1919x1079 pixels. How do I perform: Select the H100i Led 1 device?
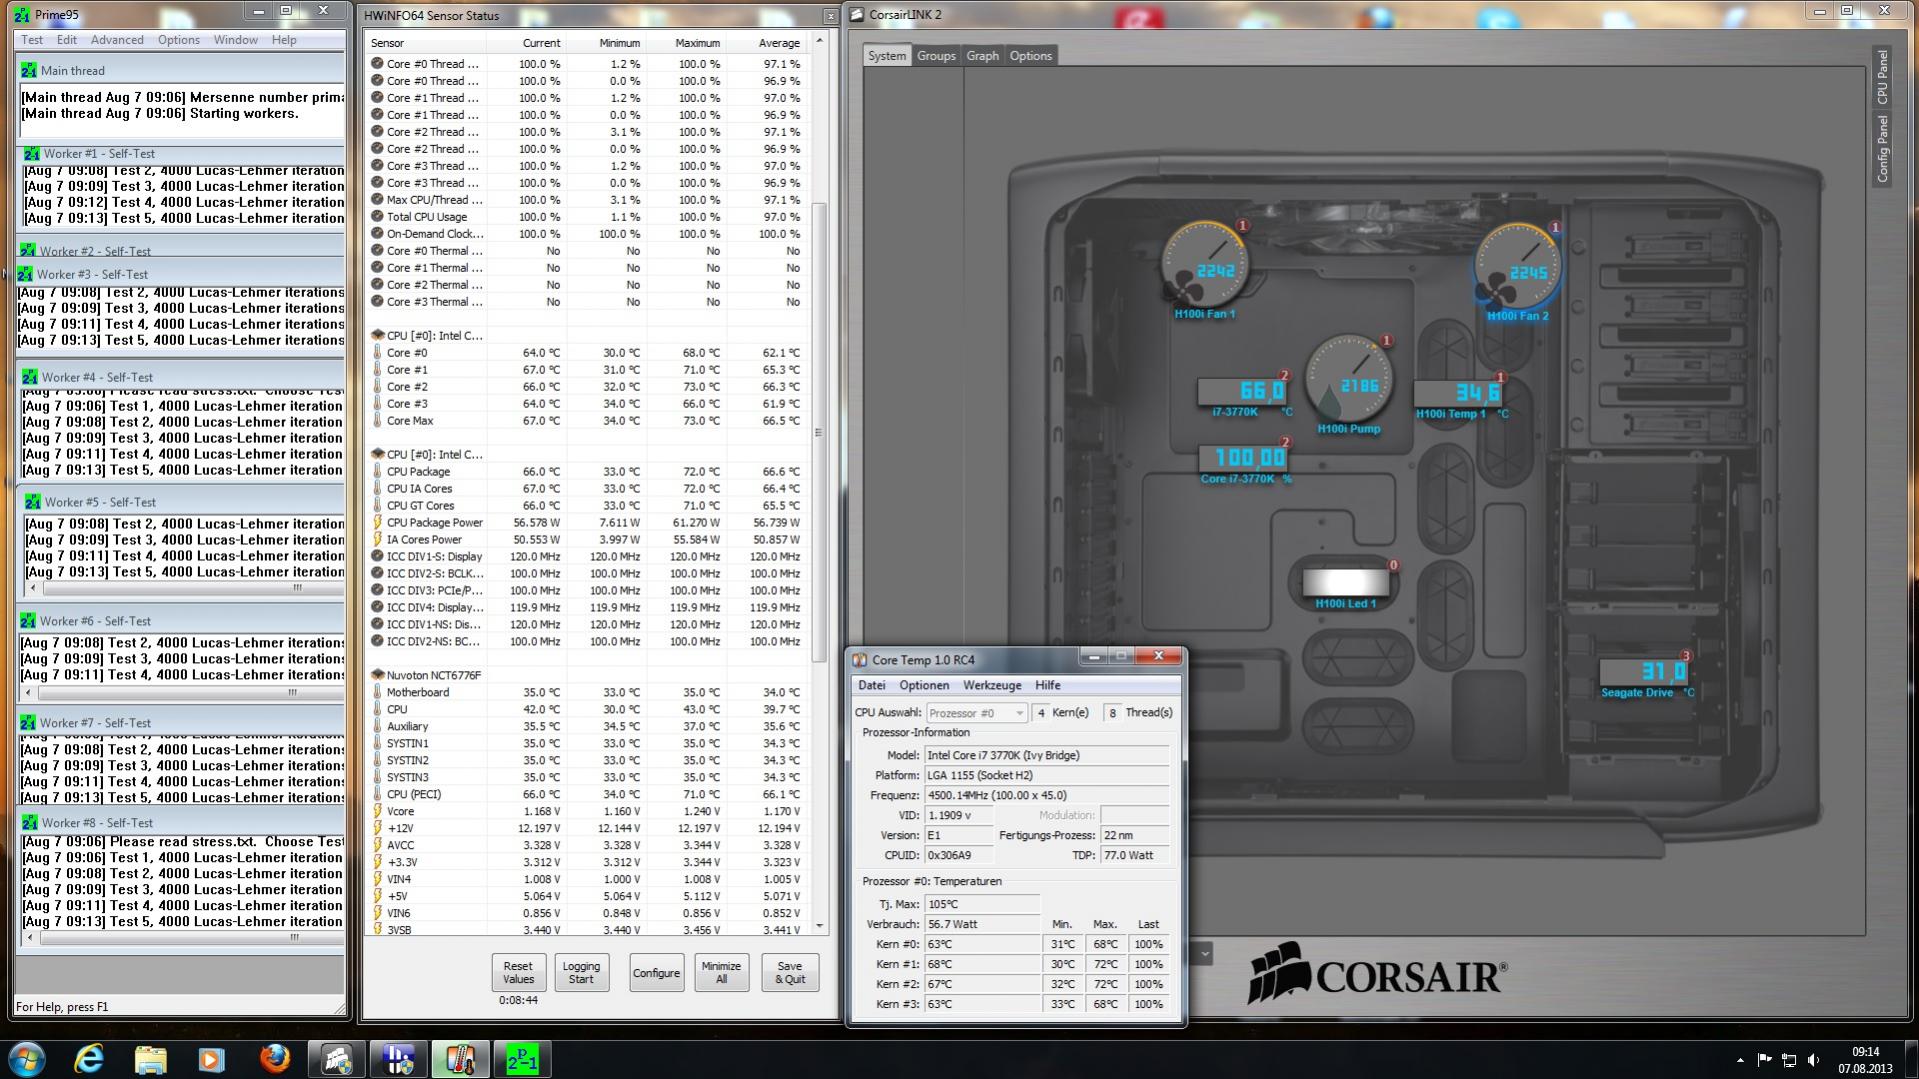pos(1345,583)
